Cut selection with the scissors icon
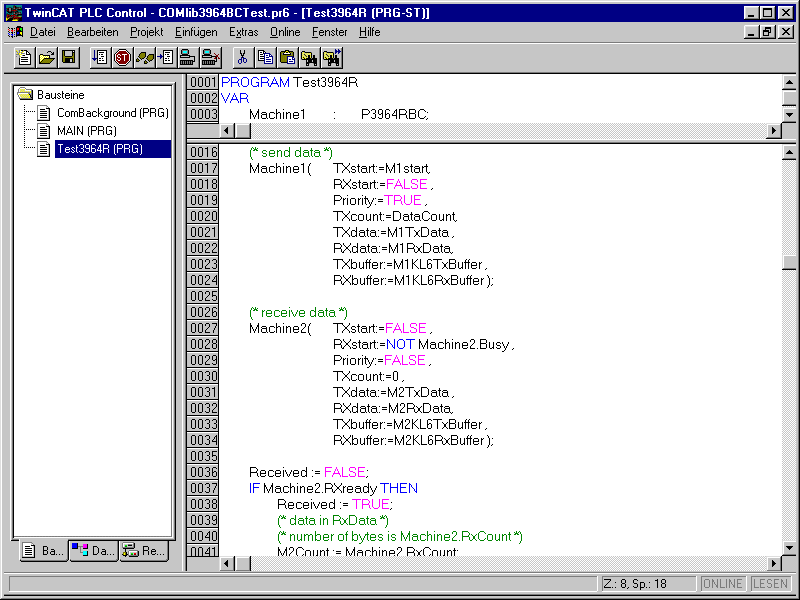 (x=243, y=58)
